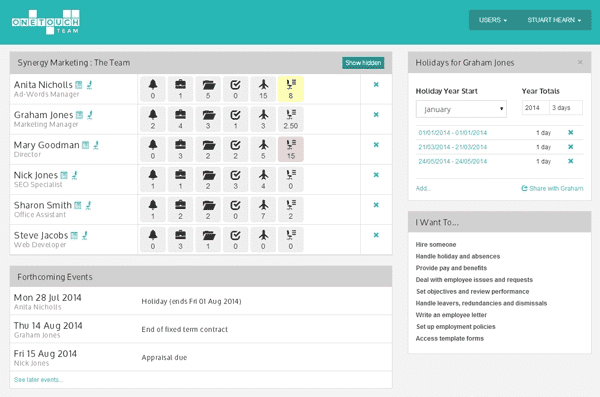Open Anita Nicholls' airplane holidays icon

[263, 89]
